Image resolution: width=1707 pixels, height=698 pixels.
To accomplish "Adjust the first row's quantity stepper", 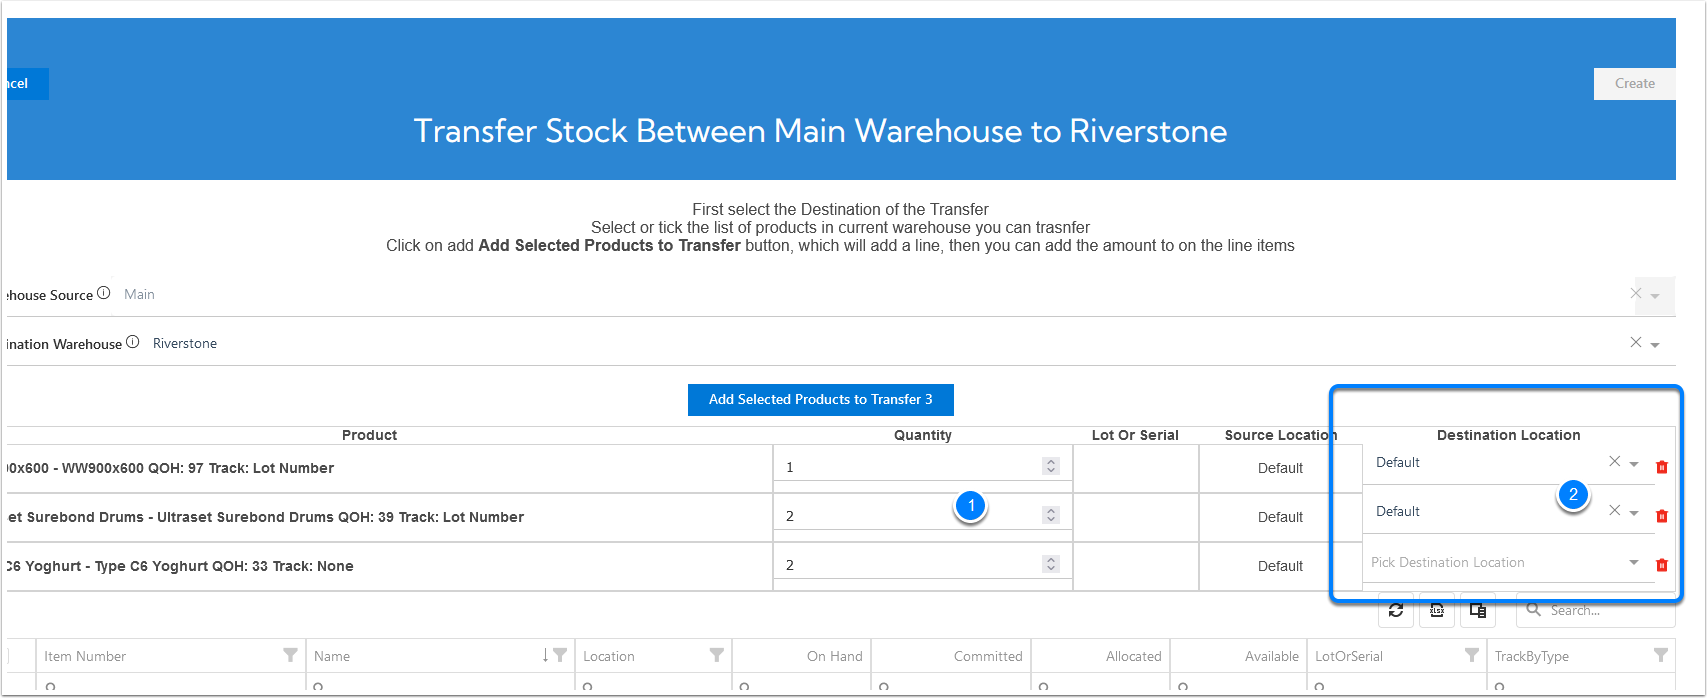I will tap(1050, 466).
